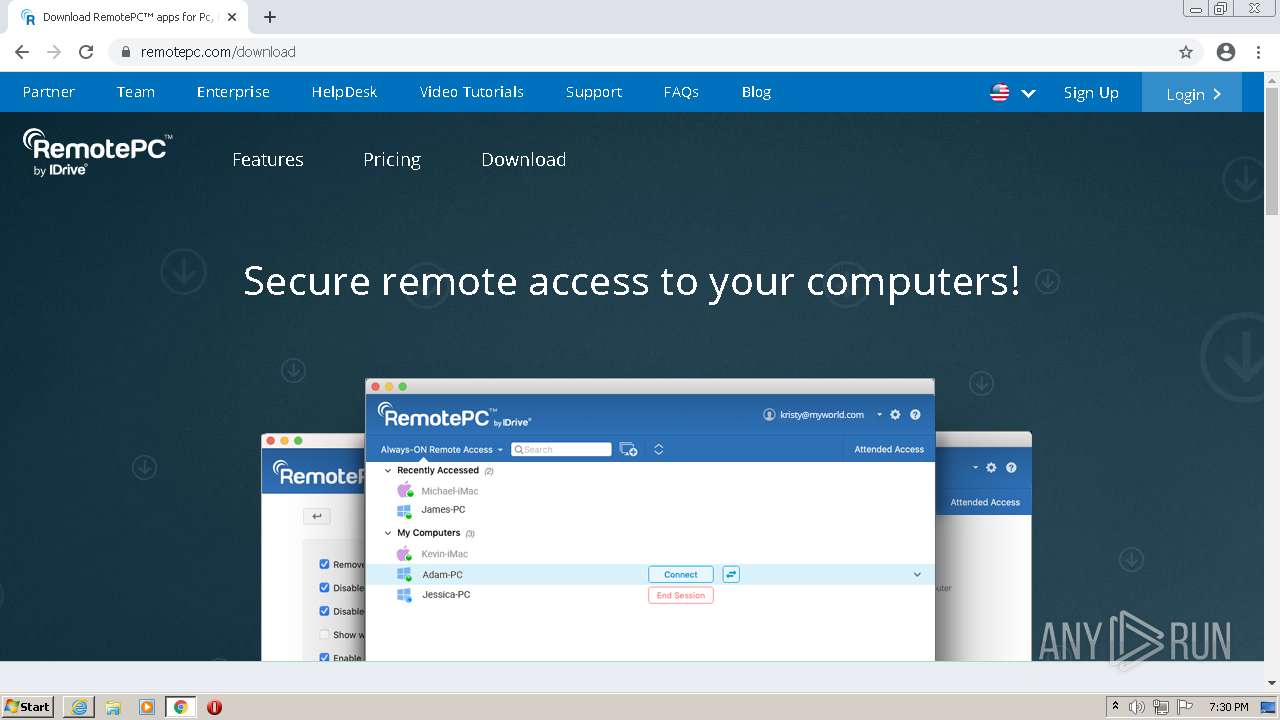Open the HelpDesk menu item
Image resolution: width=1280 pixels, height=720 pixels.
(344, 92)
